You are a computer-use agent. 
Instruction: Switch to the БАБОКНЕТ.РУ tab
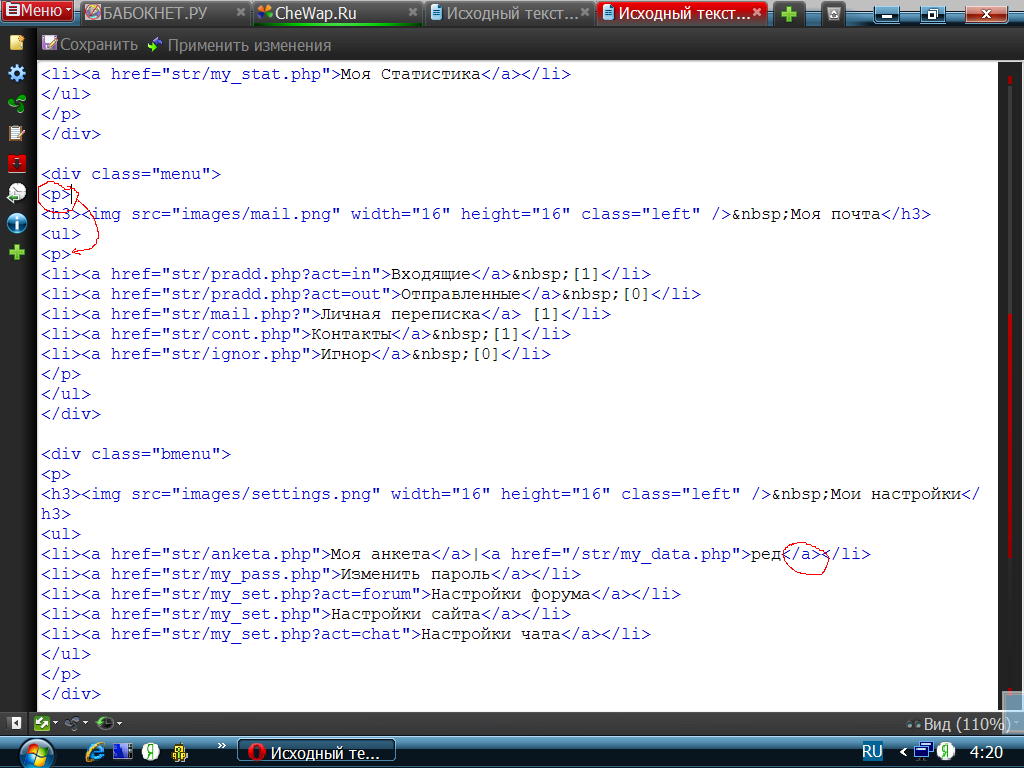[x=160, y=13]
